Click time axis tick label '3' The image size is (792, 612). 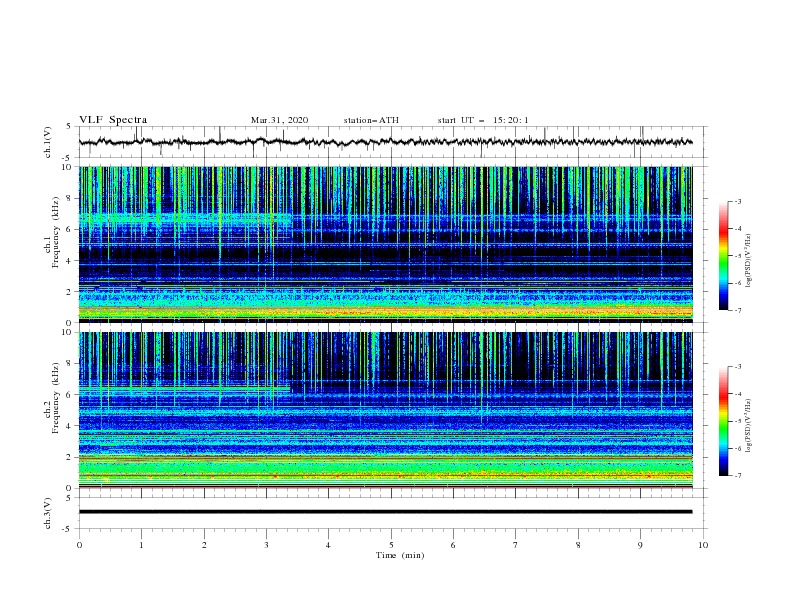(x=266, y=545)
